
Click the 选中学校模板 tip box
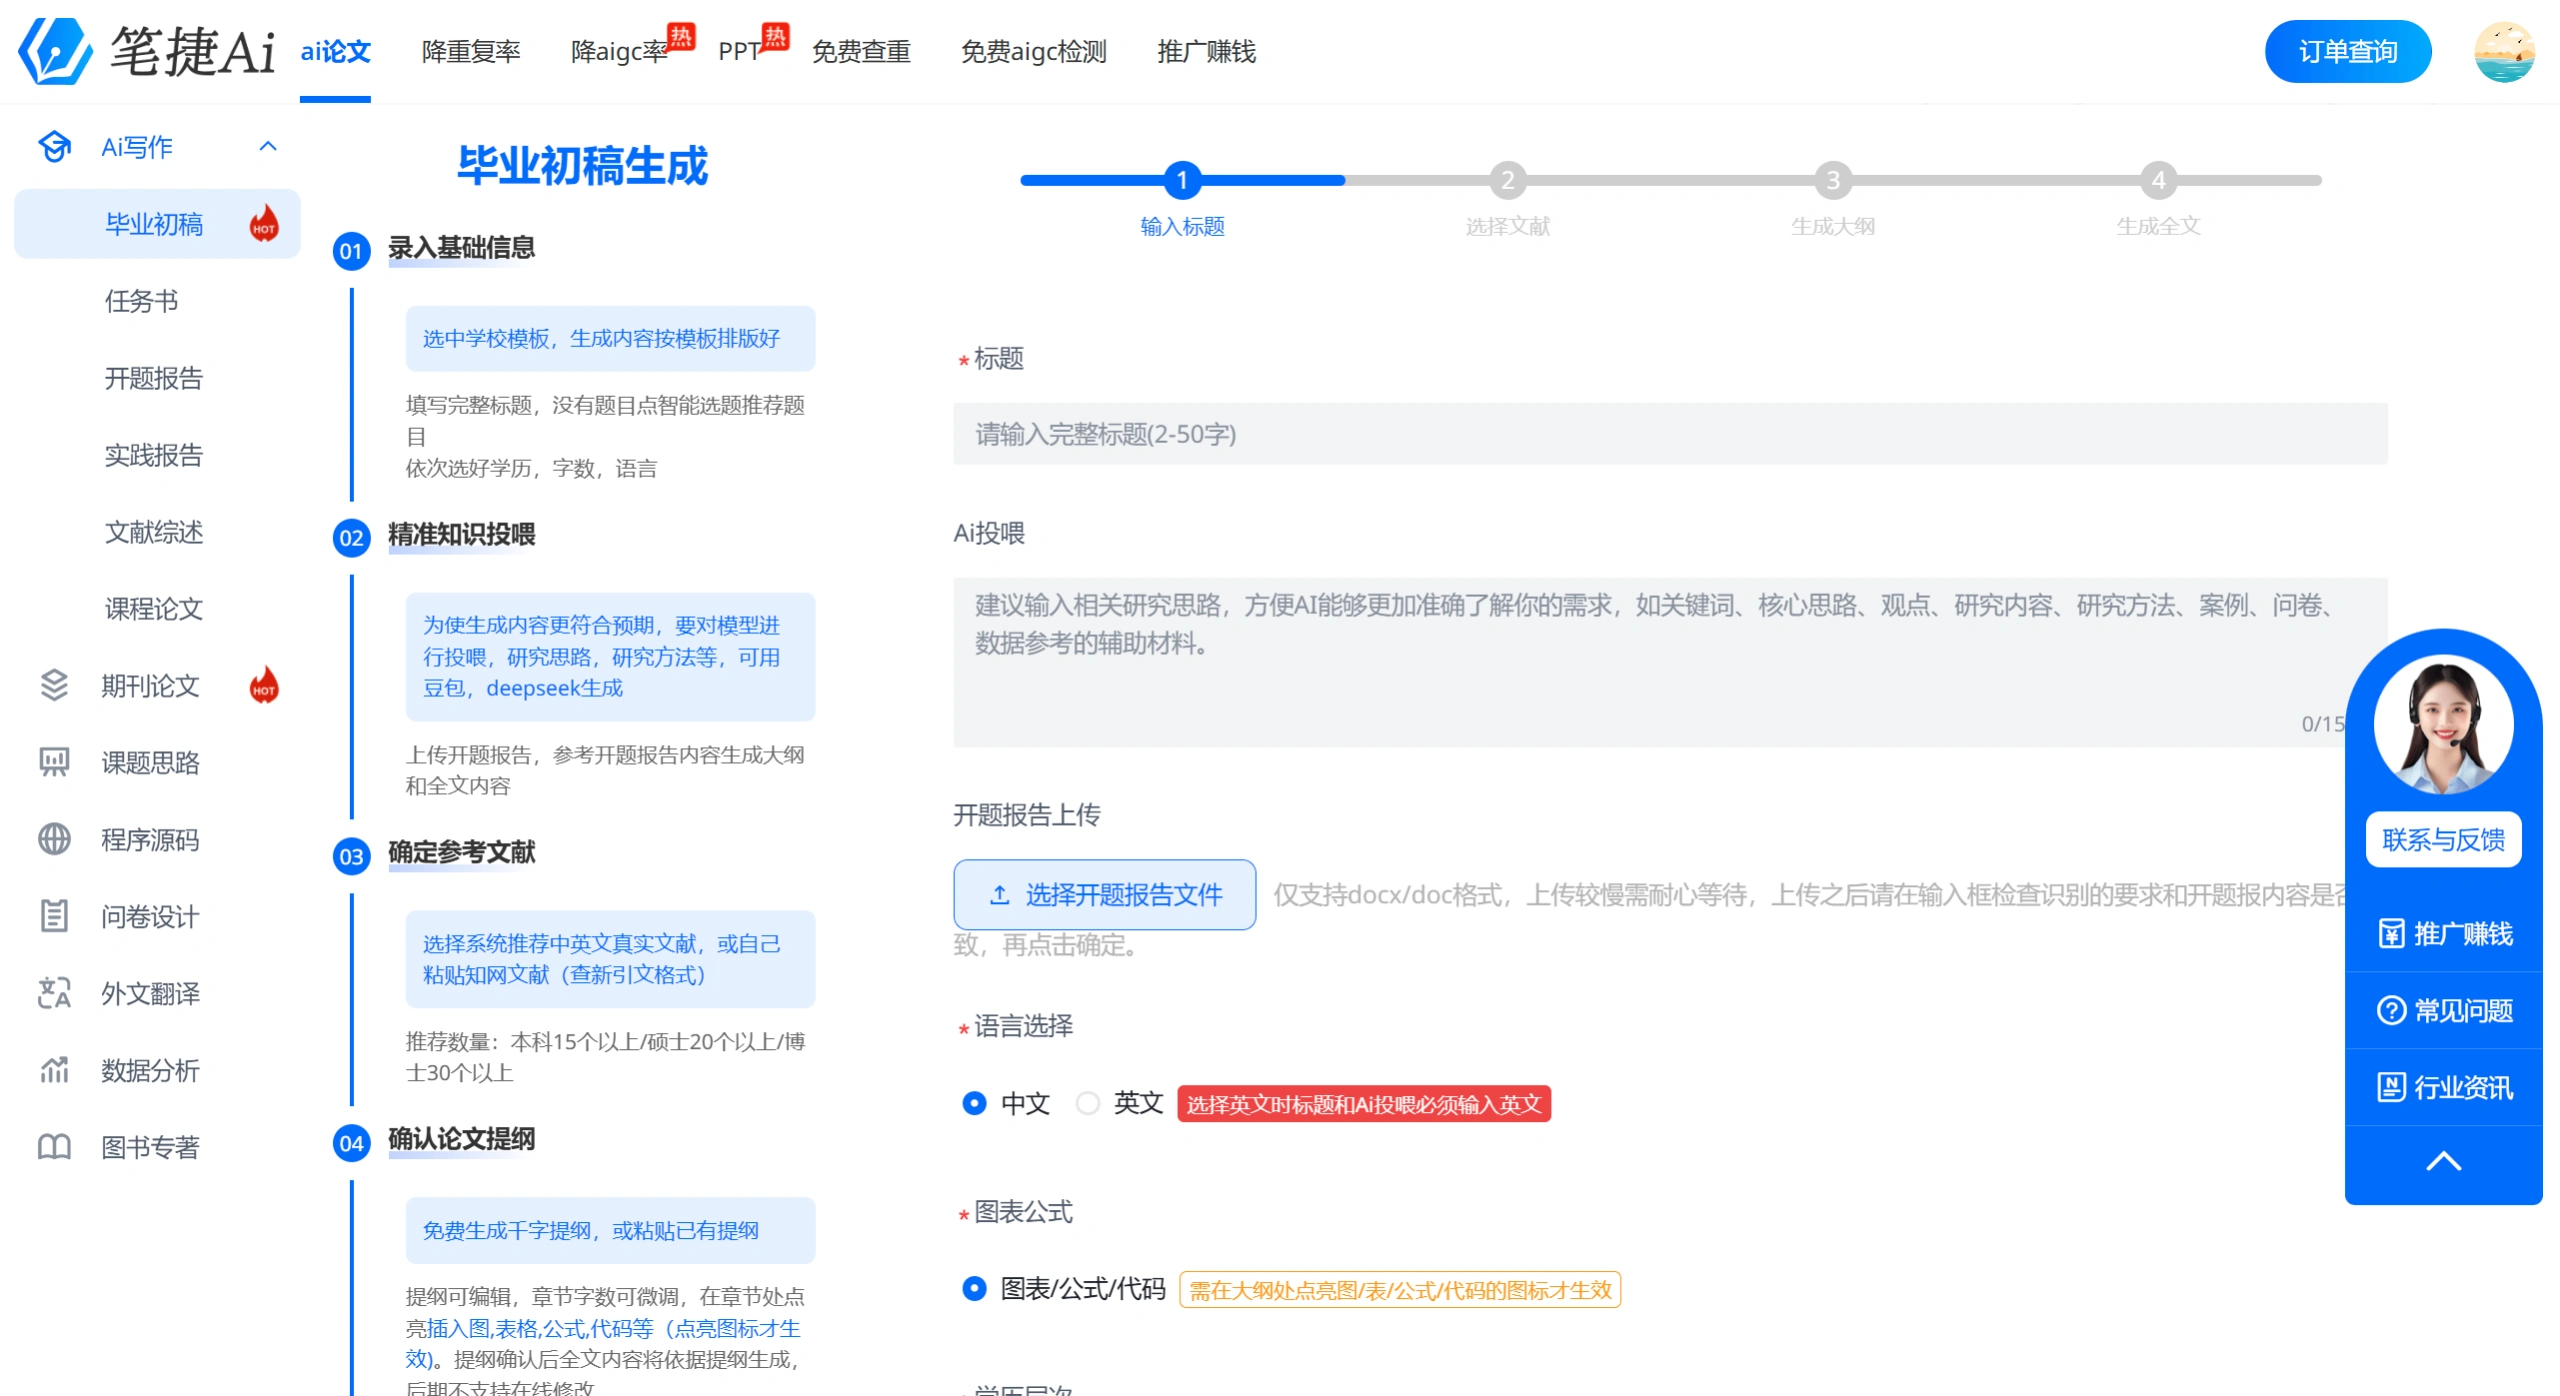610,338
